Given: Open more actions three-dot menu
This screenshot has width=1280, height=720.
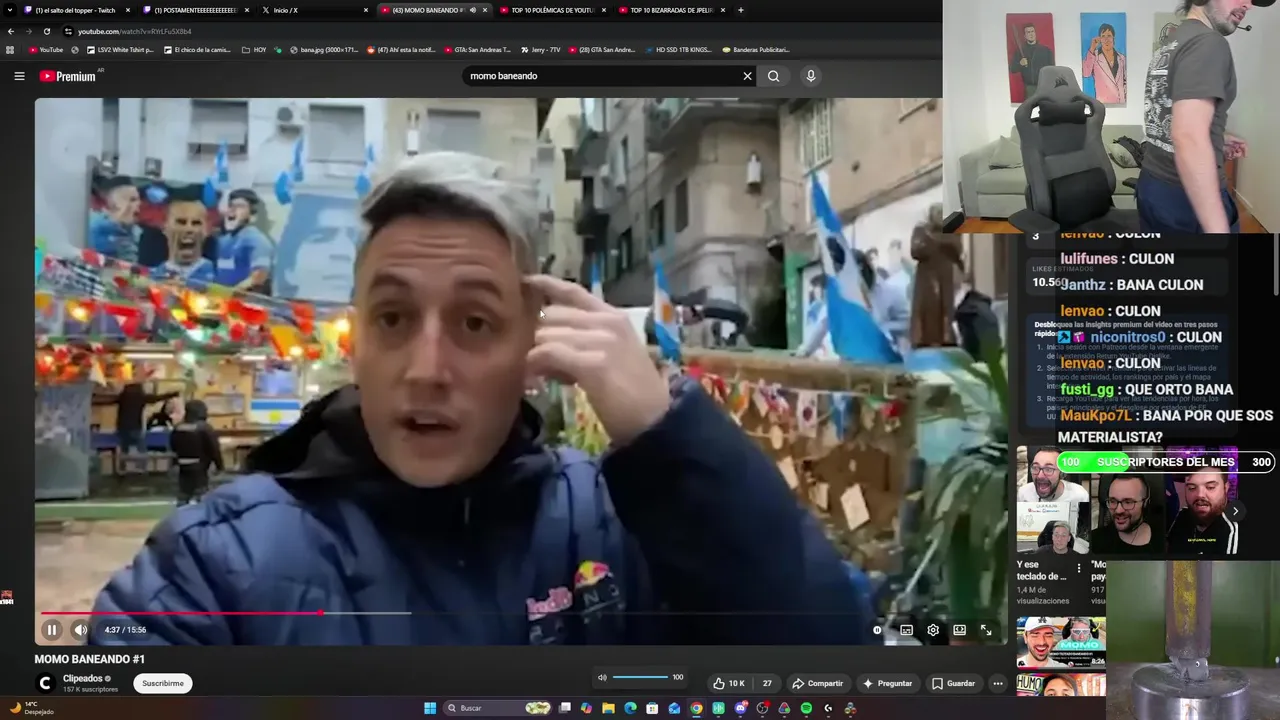Looking at the screenshot, I should click(x=997, y=683).
